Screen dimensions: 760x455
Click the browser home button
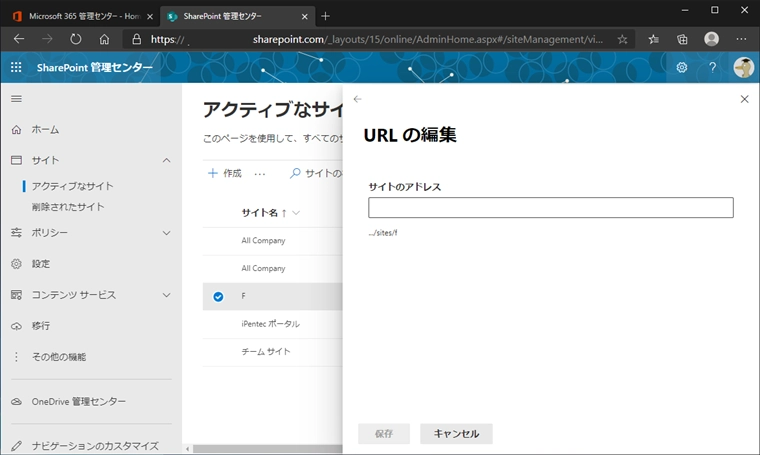tap(104, 39)
